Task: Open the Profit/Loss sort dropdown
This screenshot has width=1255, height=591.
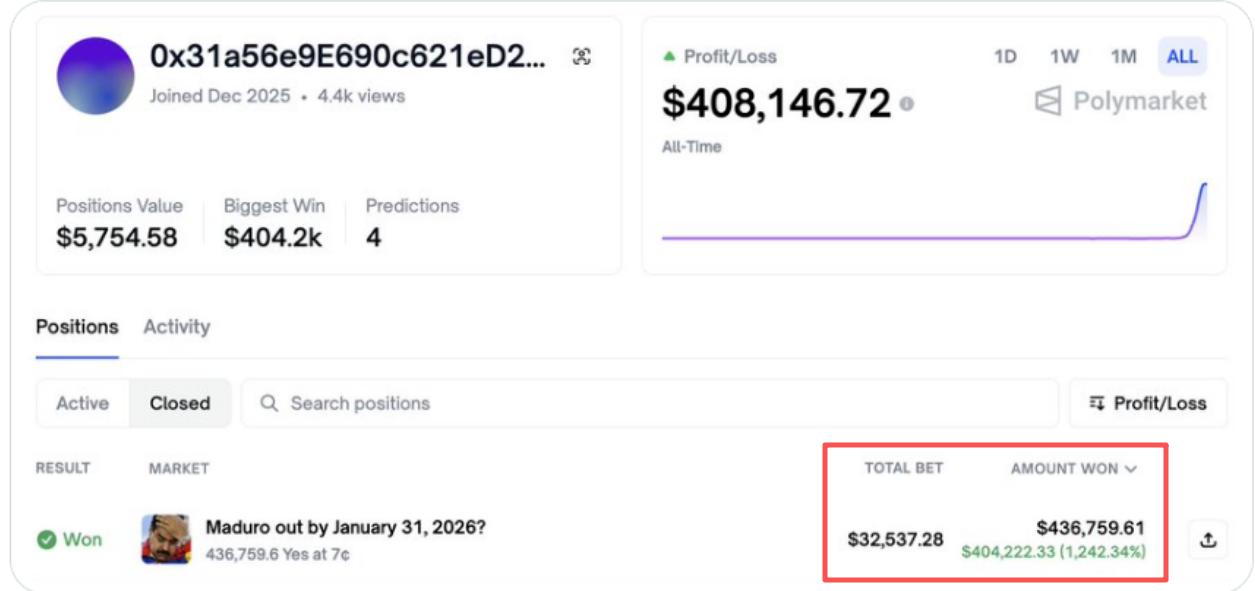Action: 1148,404
